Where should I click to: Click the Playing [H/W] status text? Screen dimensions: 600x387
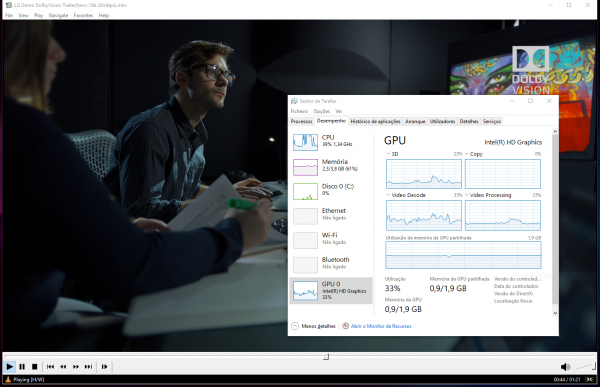pos(29,380)
